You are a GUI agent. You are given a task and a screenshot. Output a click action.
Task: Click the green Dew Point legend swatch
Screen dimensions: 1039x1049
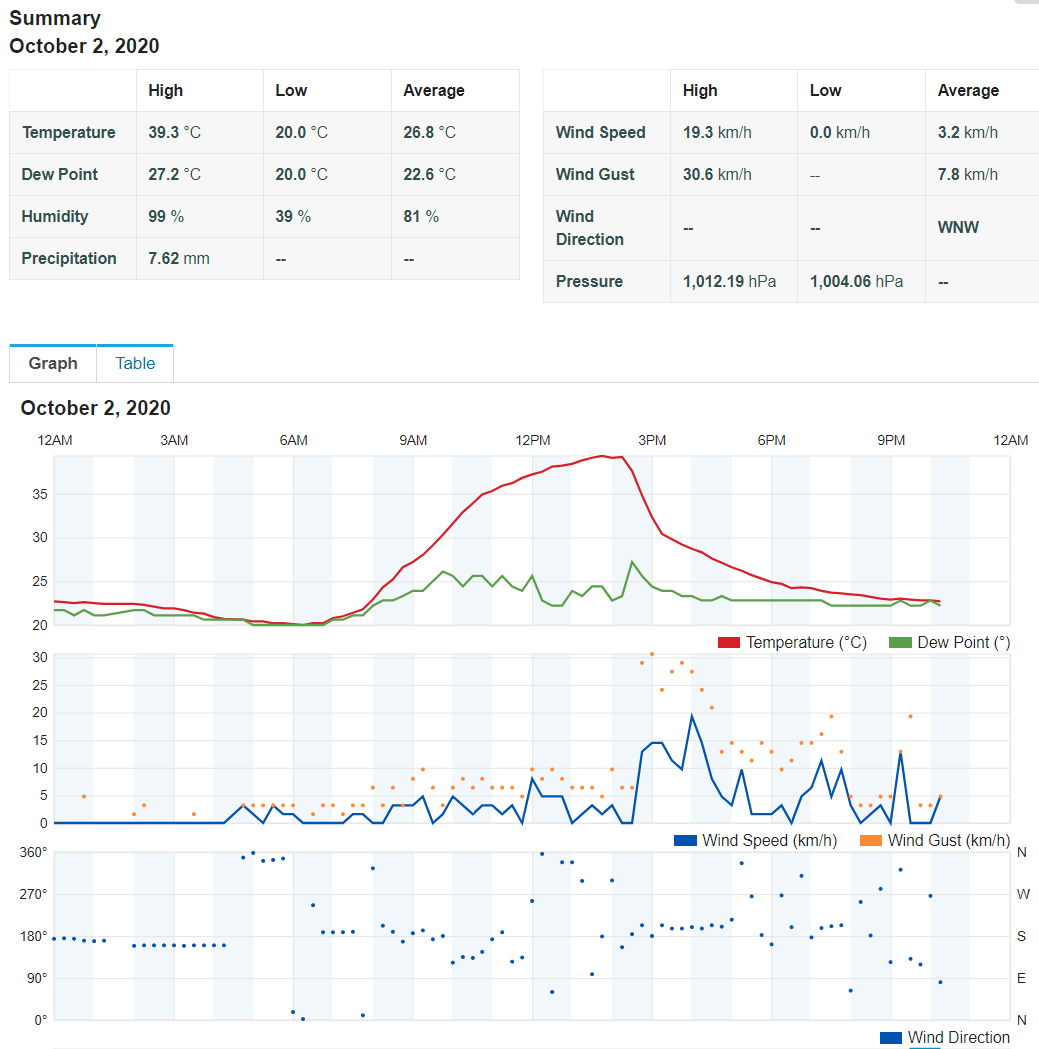click(900, 643)
